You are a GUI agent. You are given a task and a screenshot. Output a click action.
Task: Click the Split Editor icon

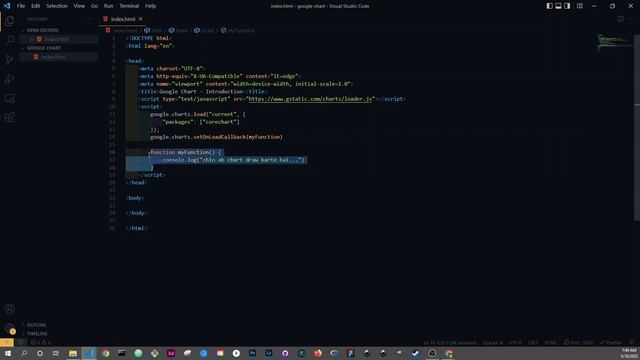click(x=620, y=19)
